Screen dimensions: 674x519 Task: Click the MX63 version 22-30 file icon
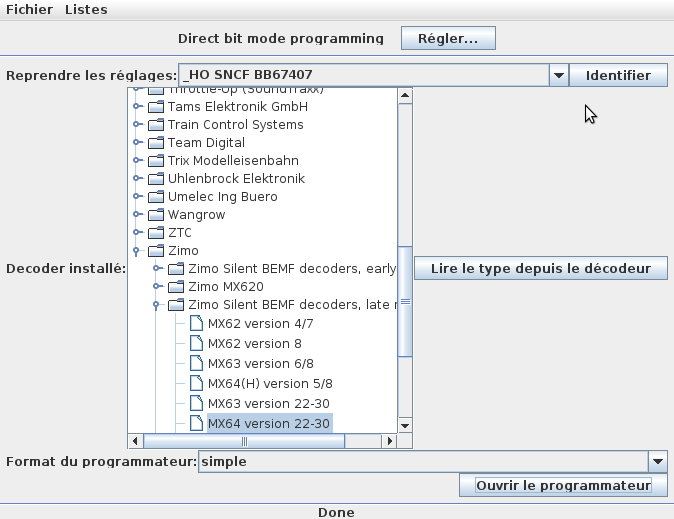pos(196,403)
